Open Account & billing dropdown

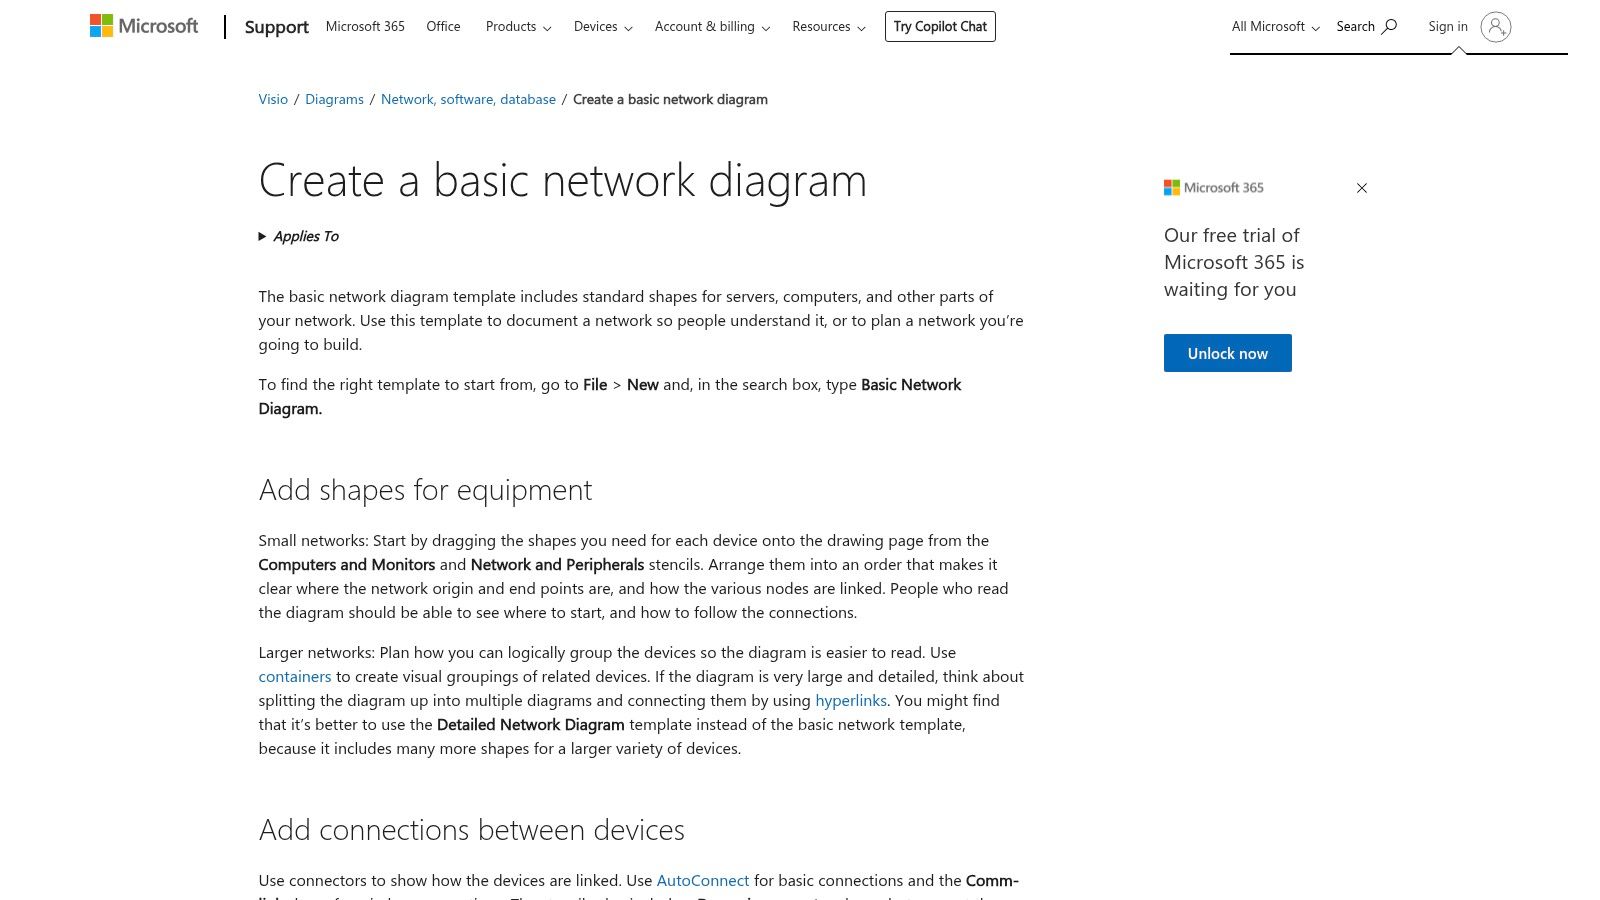pyautogui.click(x=712, y=27)
